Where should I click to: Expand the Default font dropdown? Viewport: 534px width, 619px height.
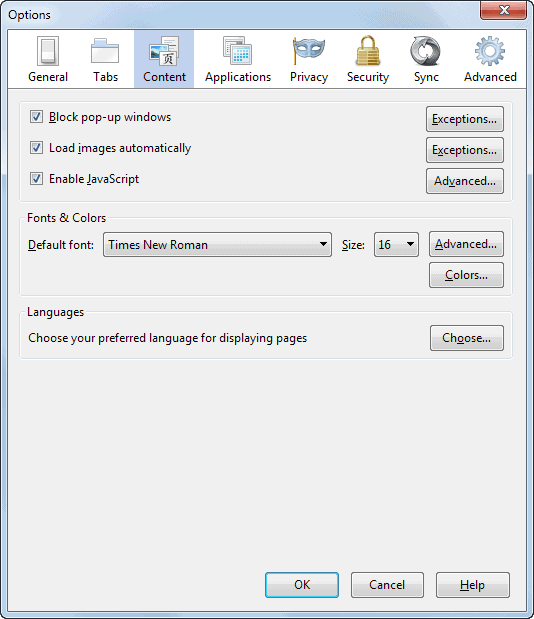click(x=217, y=244)
